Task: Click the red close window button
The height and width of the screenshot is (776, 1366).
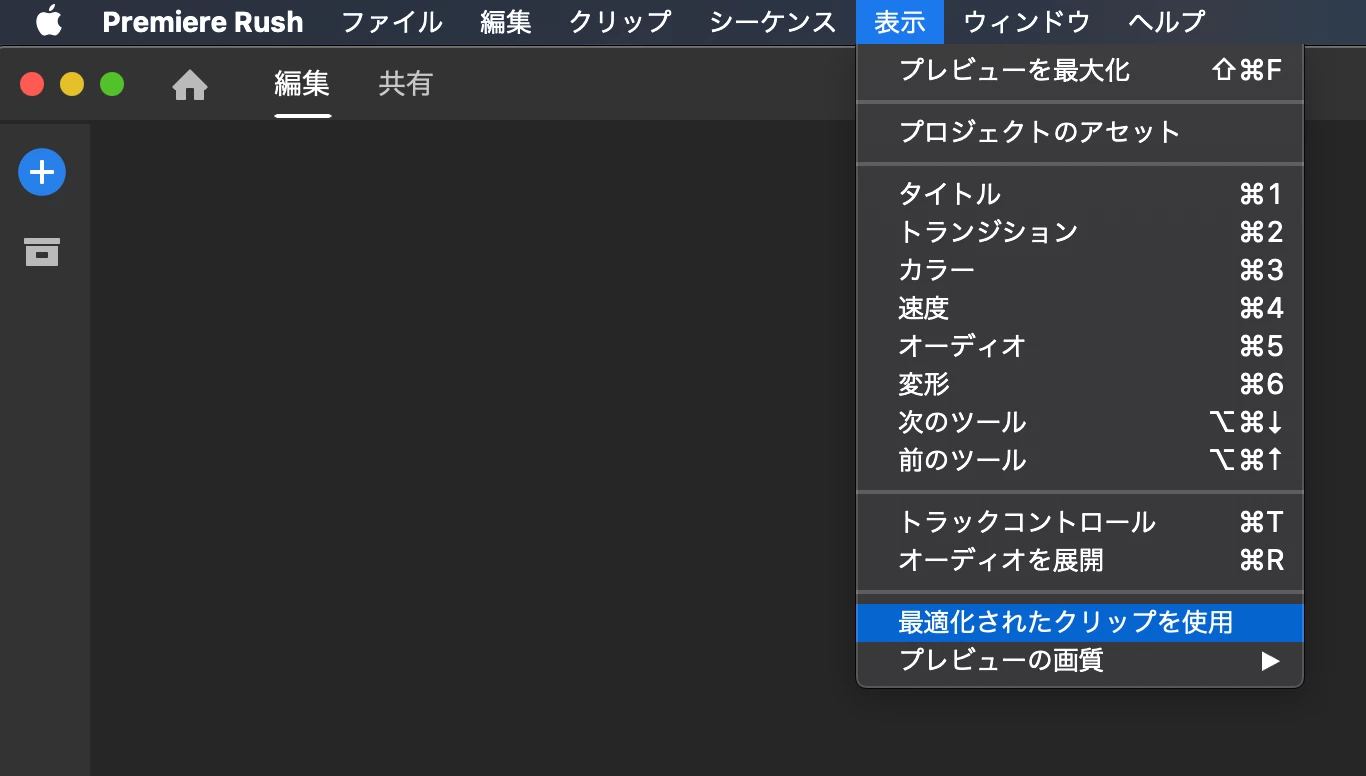Action: (32, 84)
